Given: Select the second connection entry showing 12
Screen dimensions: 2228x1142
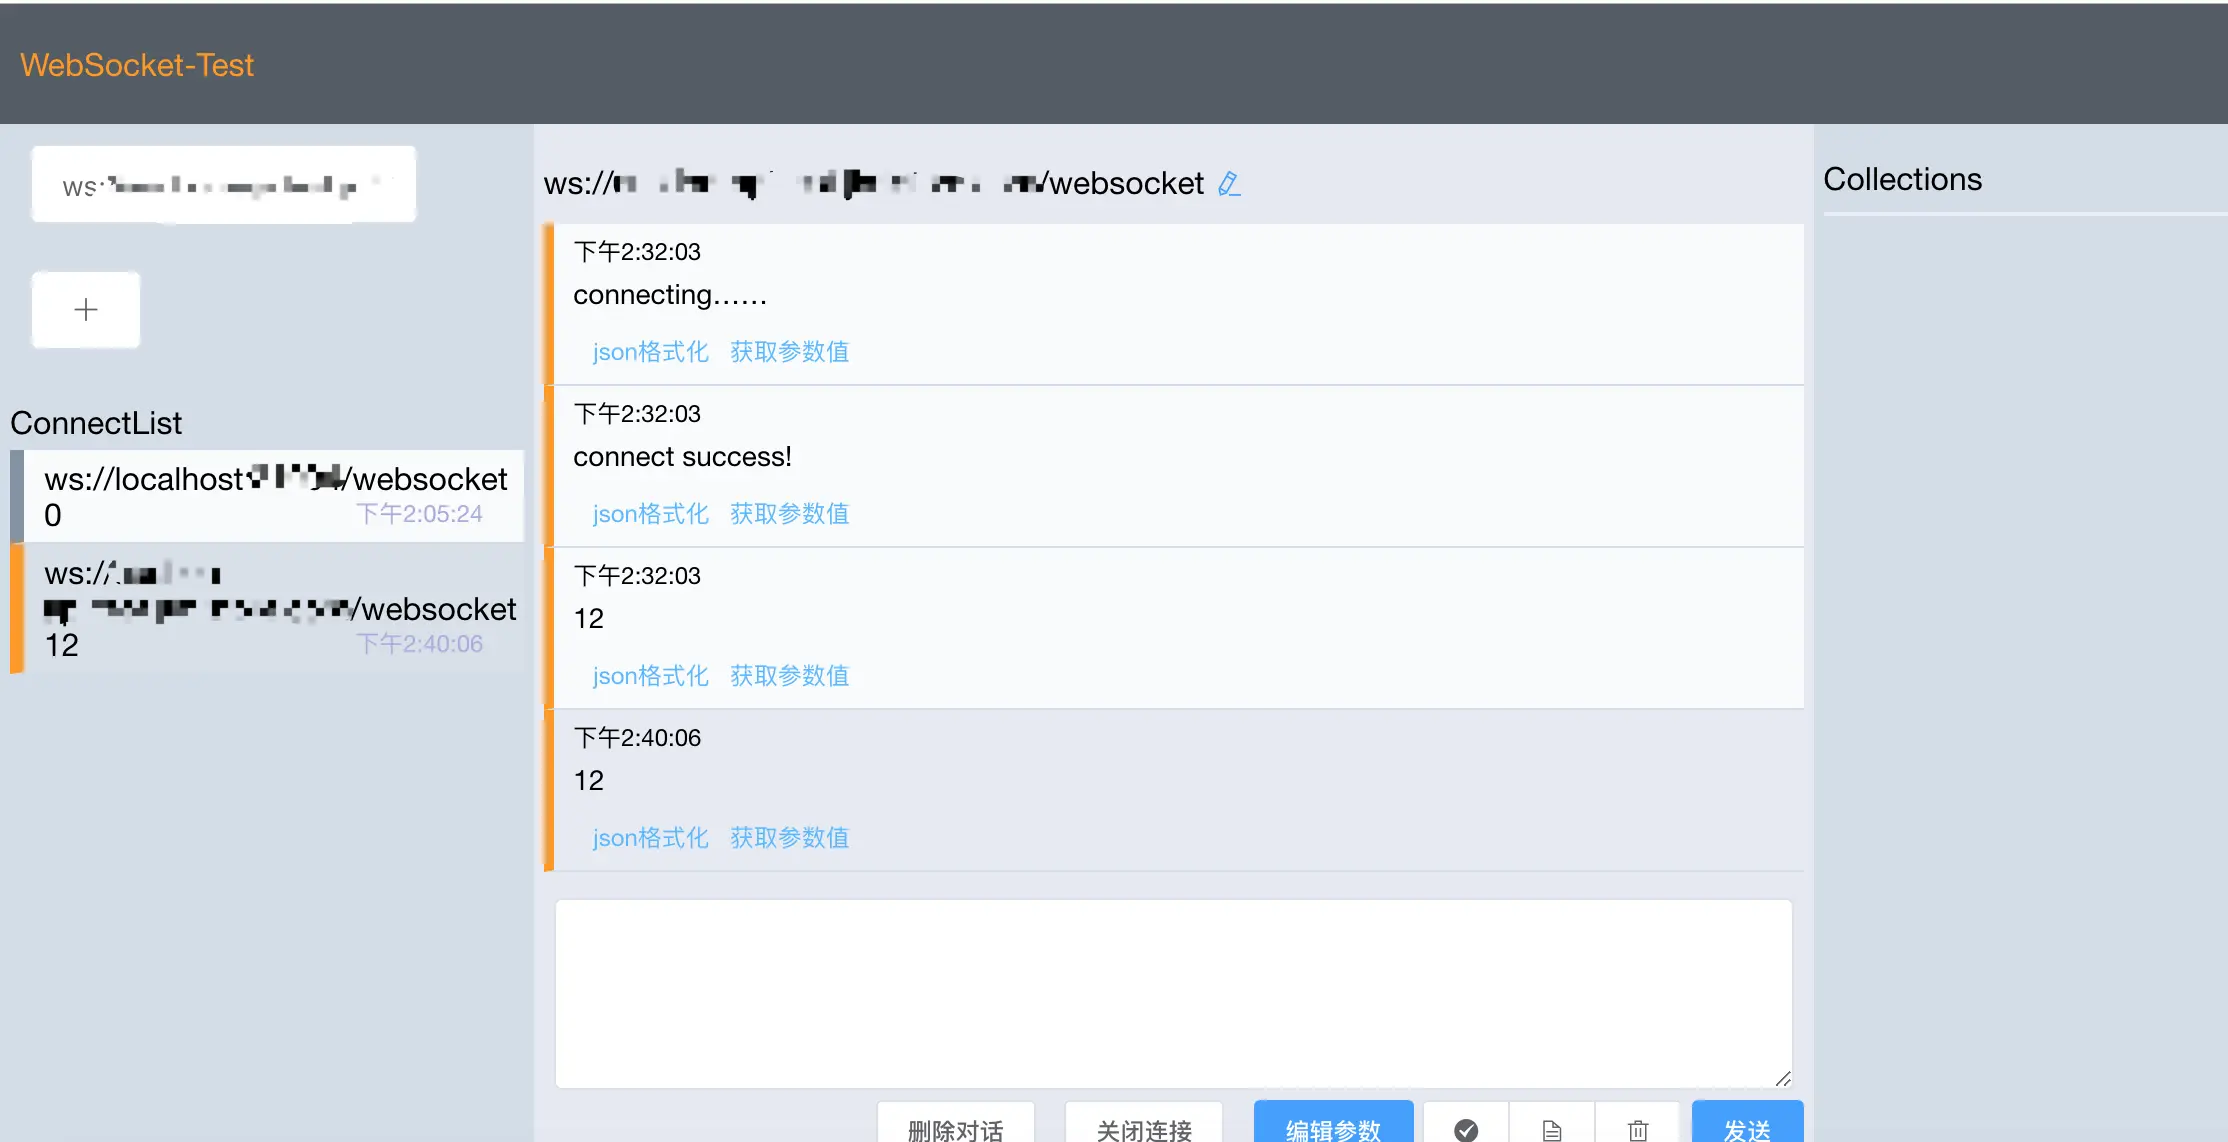Looking at the screenshot, I should coord(270,608).
